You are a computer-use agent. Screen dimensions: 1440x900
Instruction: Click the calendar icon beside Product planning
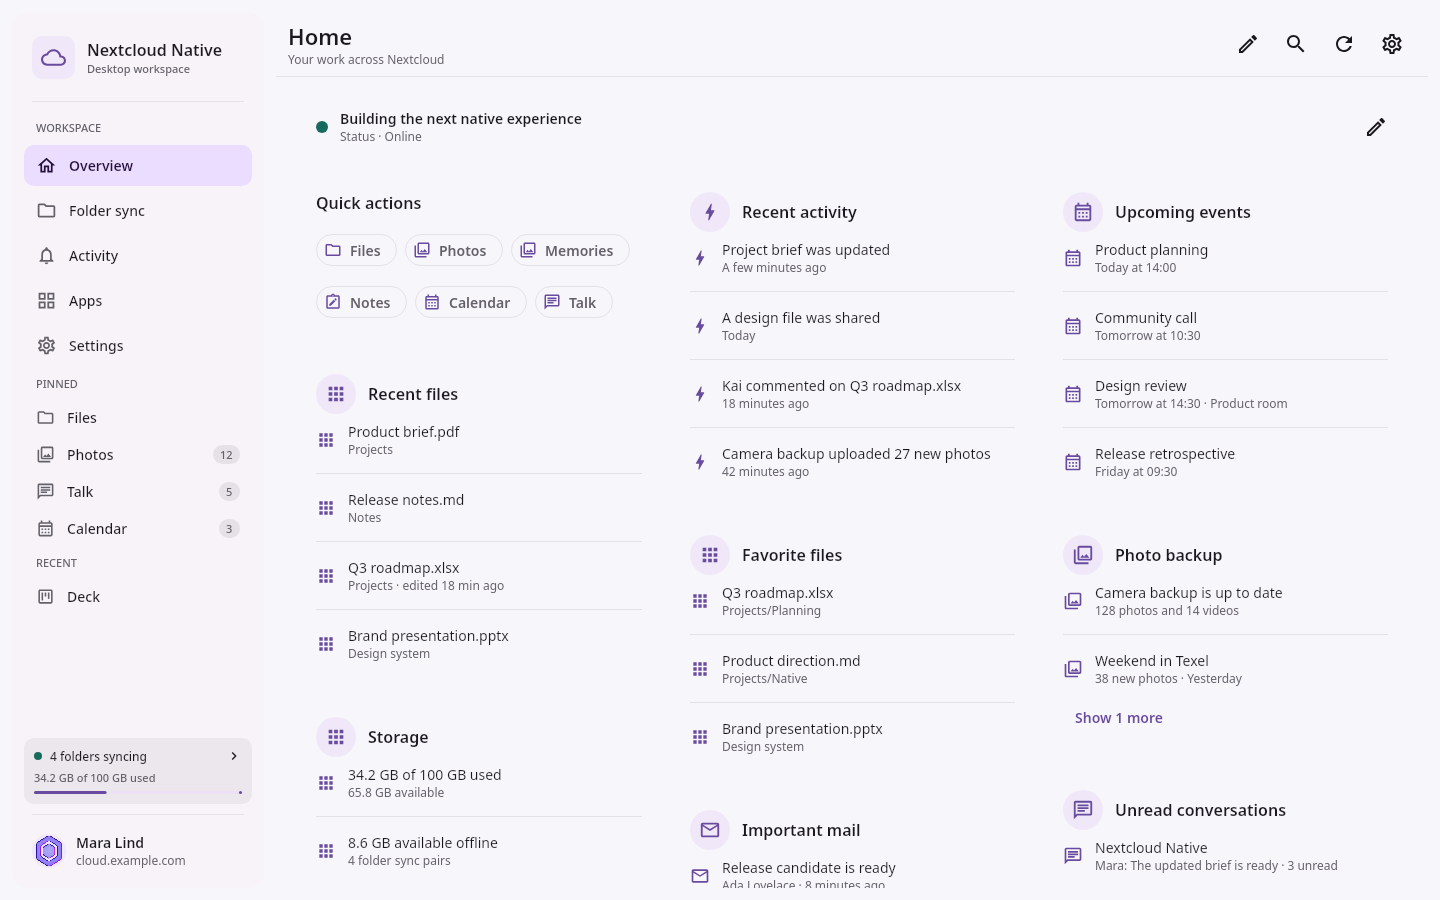coord(1073,258)
